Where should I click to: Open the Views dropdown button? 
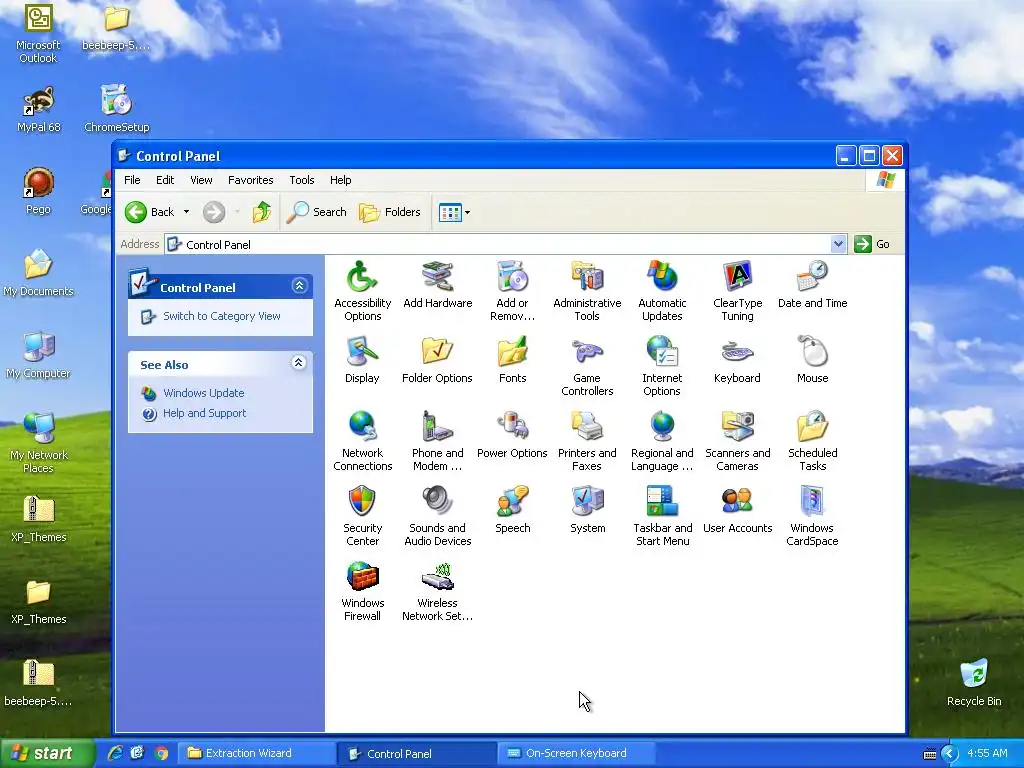455,212
